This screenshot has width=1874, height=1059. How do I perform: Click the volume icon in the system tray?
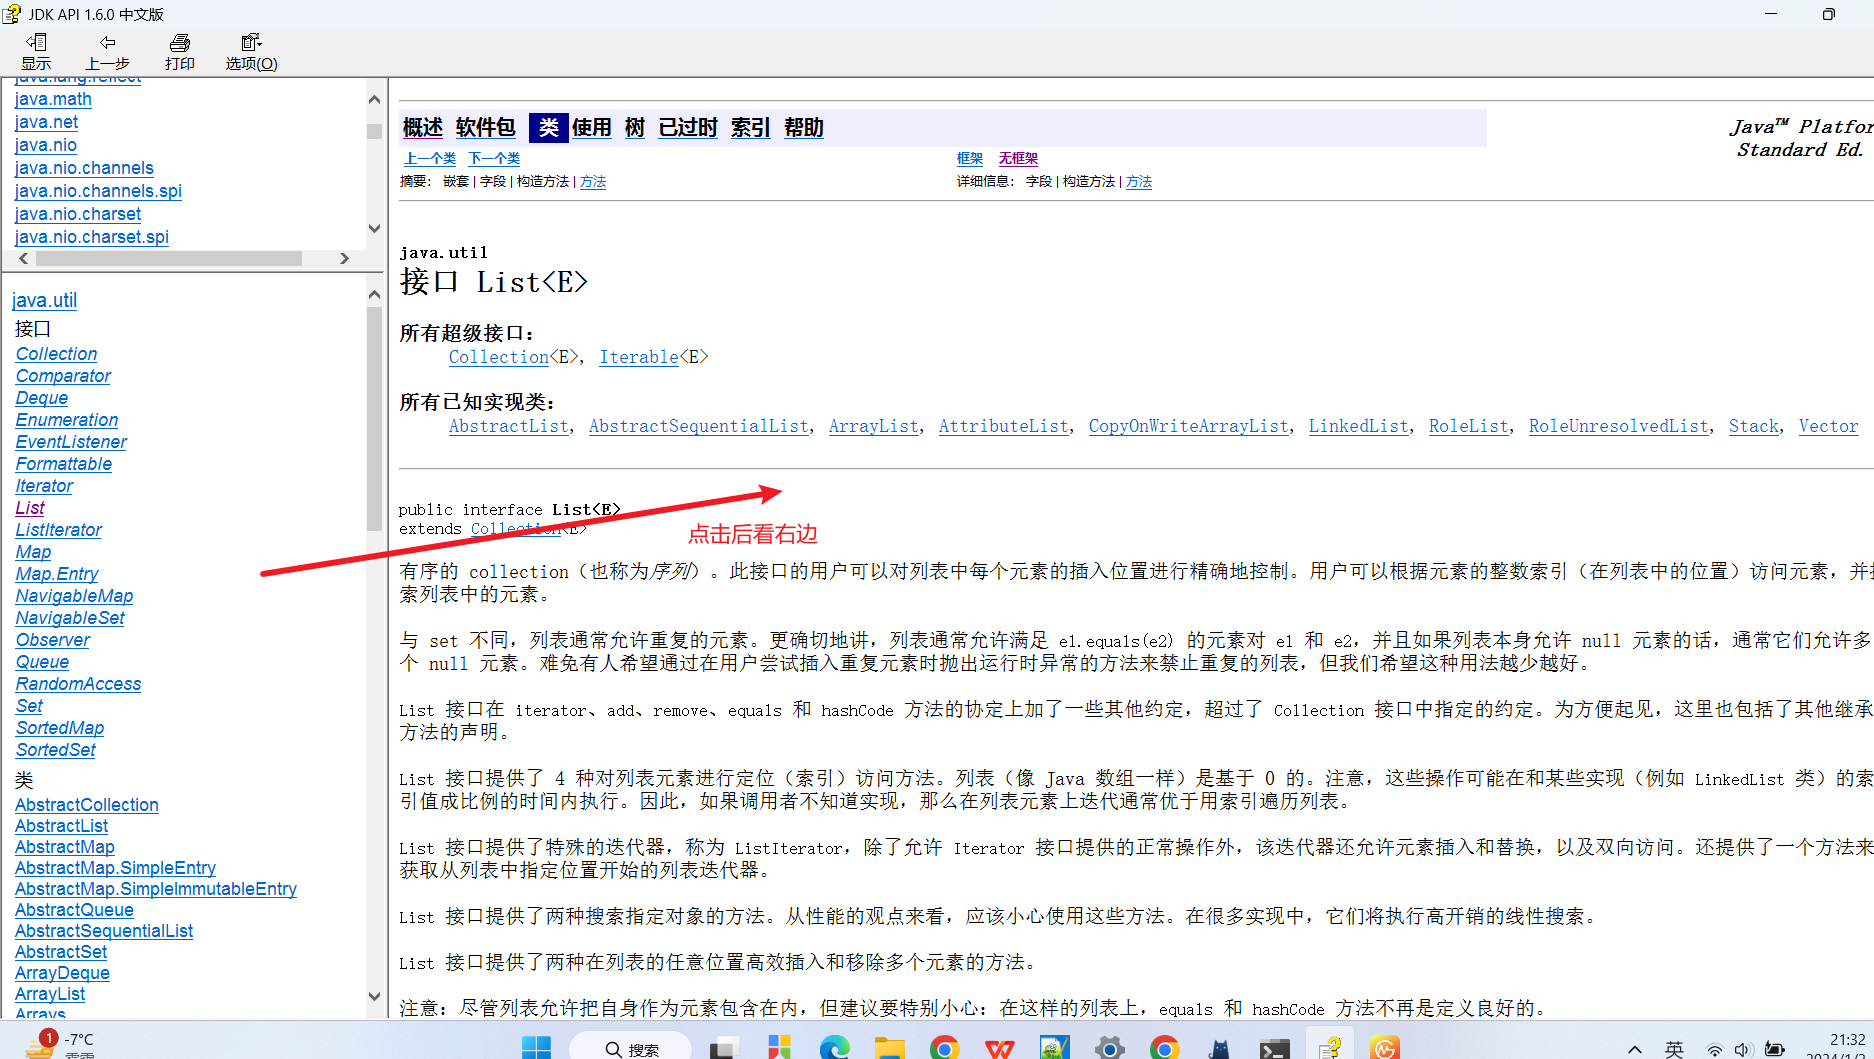(x=1744, y=1049)
